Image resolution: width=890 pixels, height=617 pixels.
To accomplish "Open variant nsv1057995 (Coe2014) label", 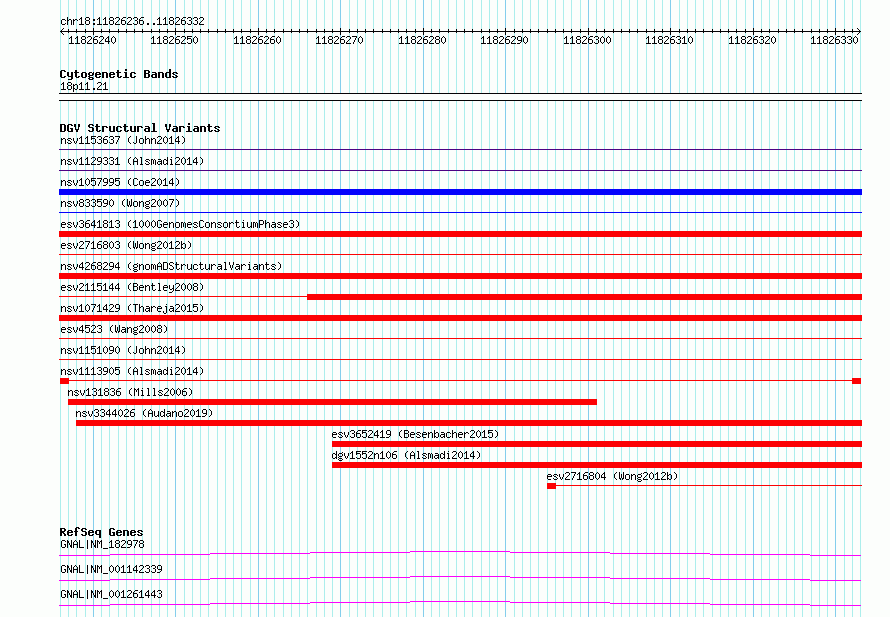I will pyautogui.click(x=120, y=182).
